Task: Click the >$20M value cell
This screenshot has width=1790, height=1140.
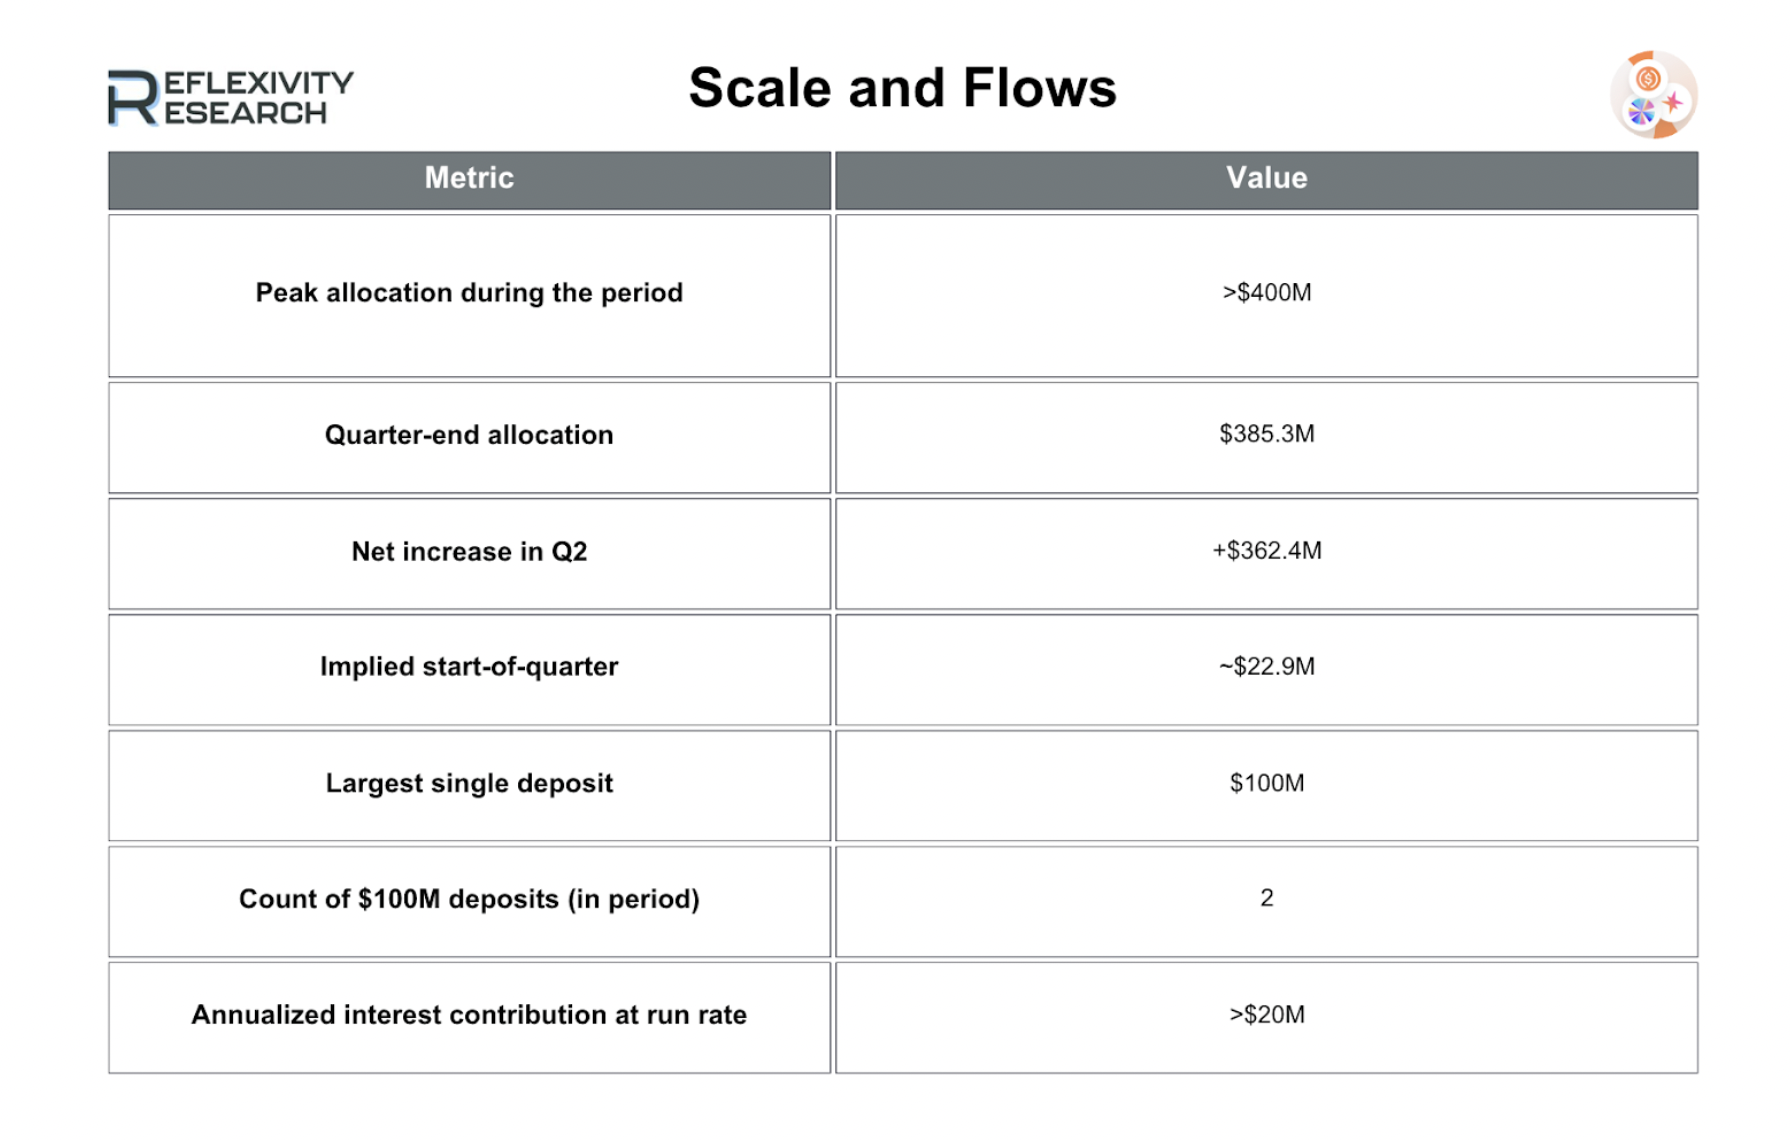Action: [1266, 1015]
